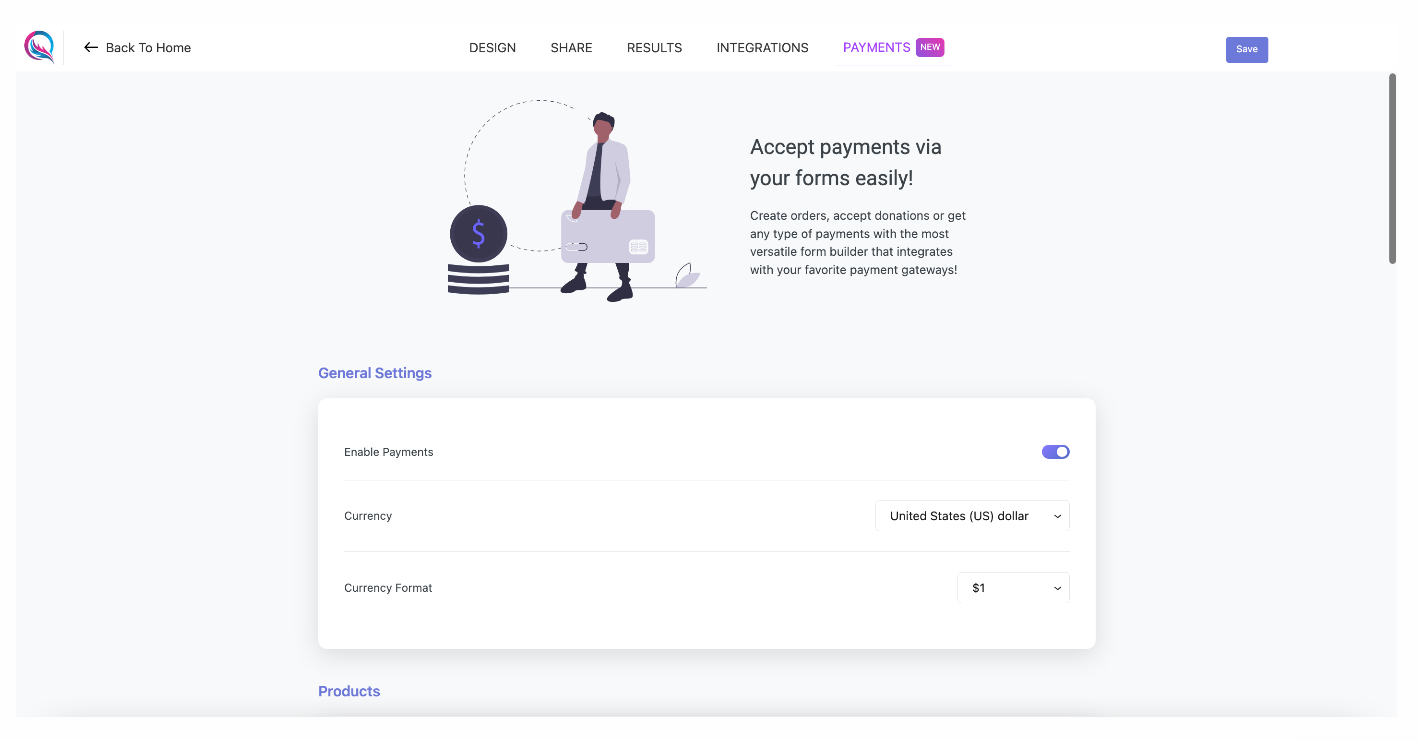Toggle the Enable Payments switch
1419x739 pixels.
tap(1056, 452)
